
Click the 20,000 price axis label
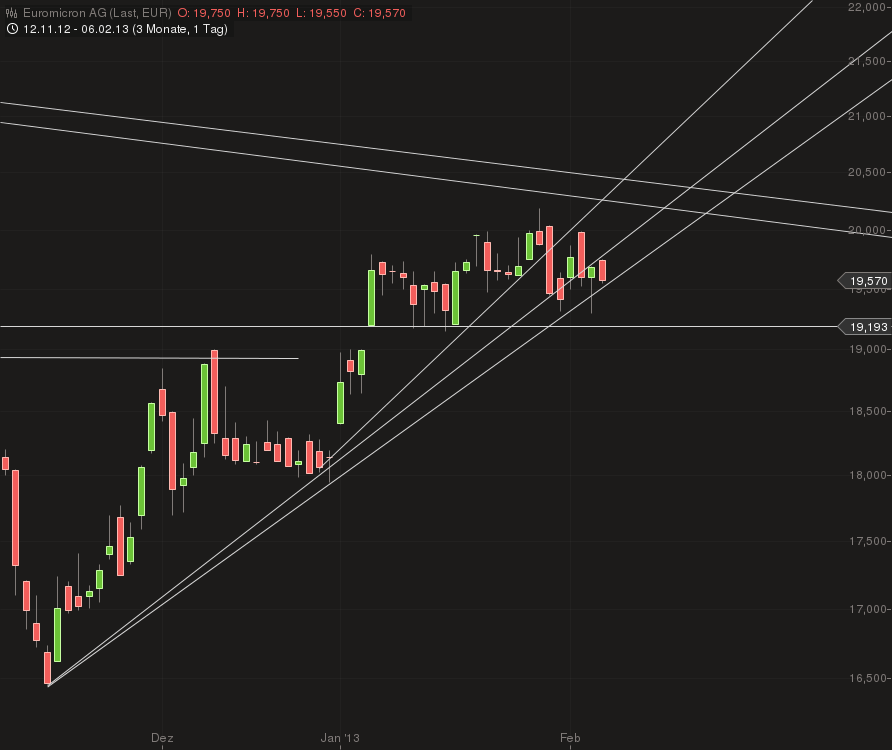(866, 230)
